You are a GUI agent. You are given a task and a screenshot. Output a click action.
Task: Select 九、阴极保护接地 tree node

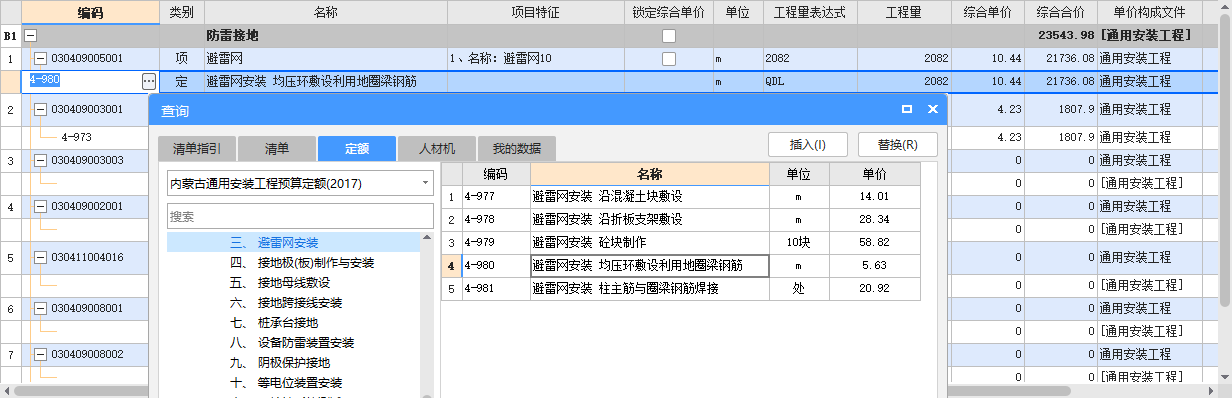pos(280,362)
